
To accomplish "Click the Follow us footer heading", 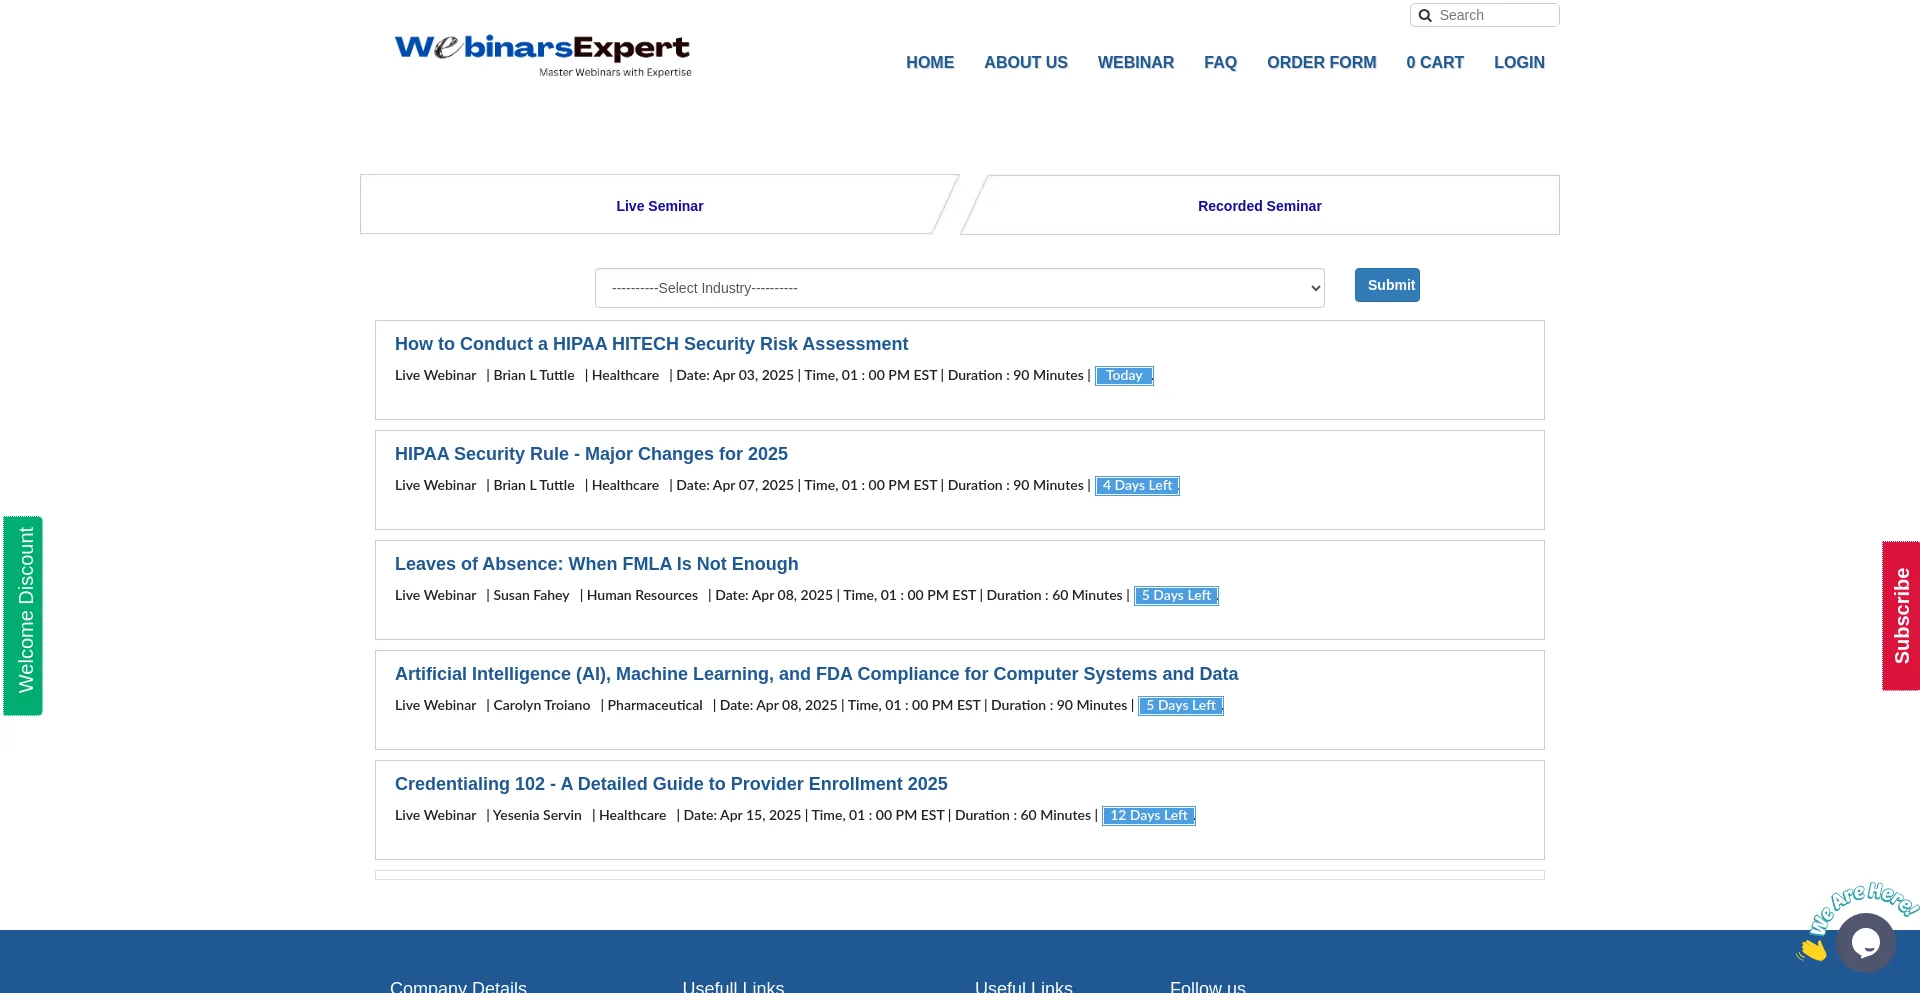I will pyautogui.click(x=1208, y=986).
